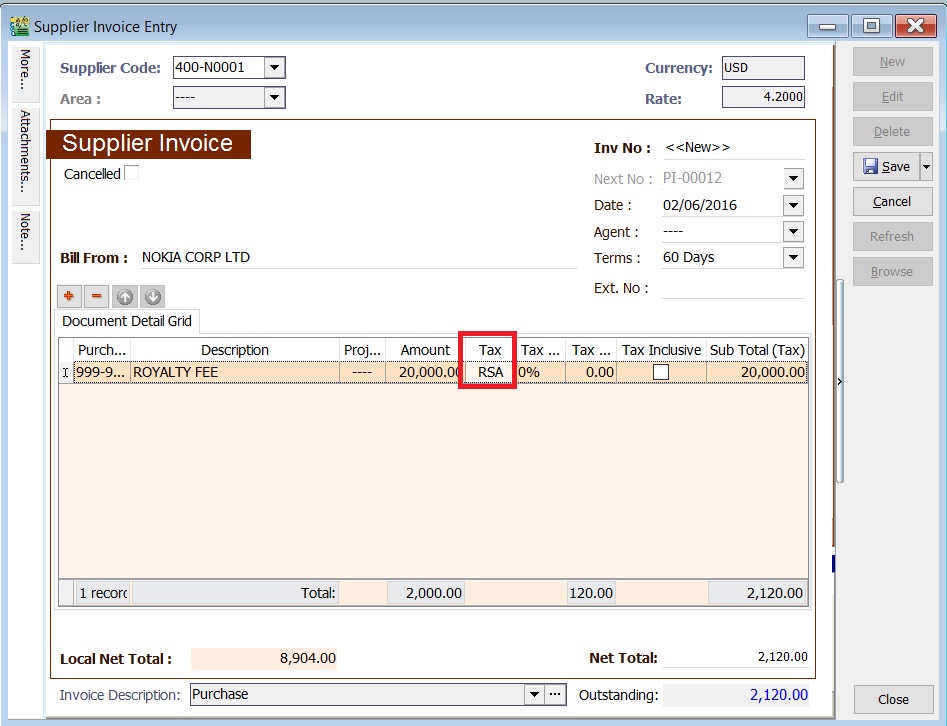Viewport: 947px width, 726px height.
Task: Tick the Tax Inclusive checkbox in row
Action: pos(661,372)
